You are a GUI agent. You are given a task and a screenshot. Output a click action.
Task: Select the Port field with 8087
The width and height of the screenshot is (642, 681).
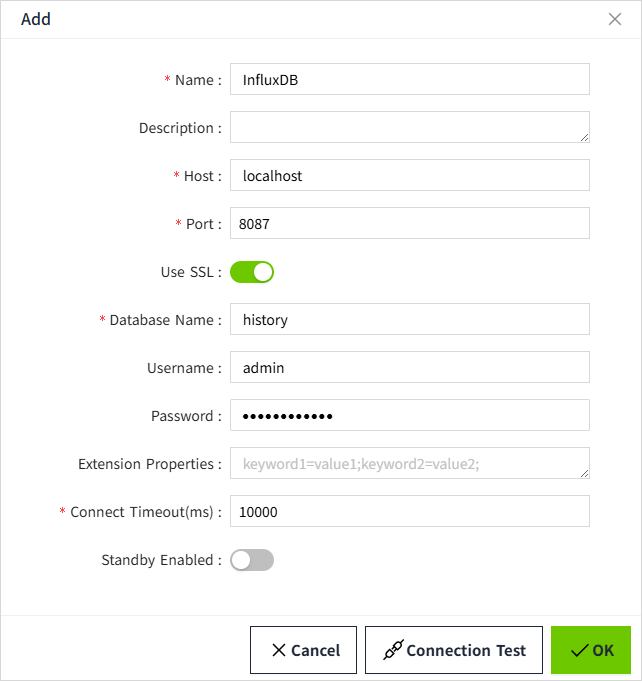(x=409, y=224)
